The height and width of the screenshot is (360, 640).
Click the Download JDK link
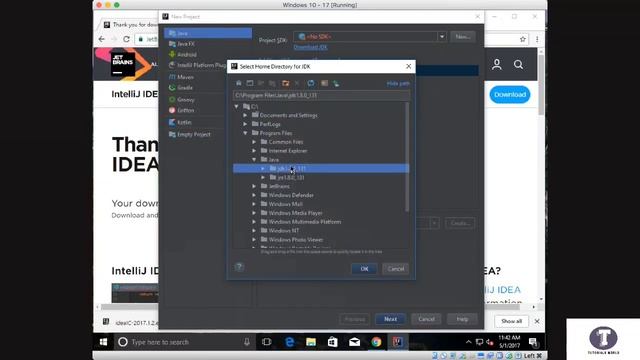click(311, 47)
